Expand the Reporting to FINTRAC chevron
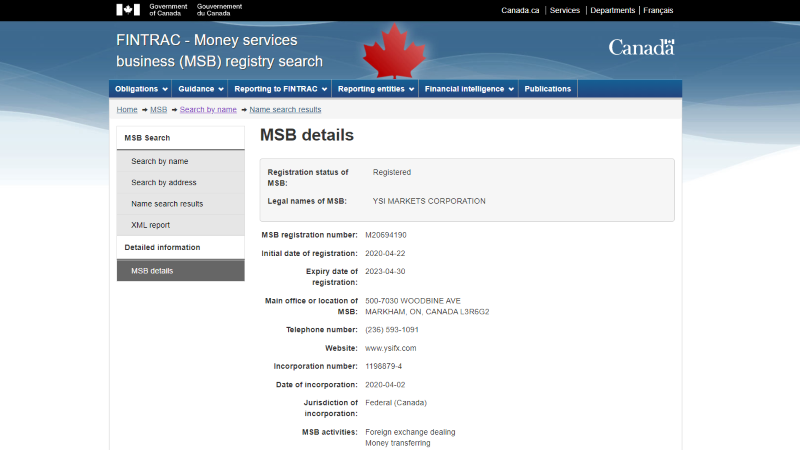 tap(324, 89)
